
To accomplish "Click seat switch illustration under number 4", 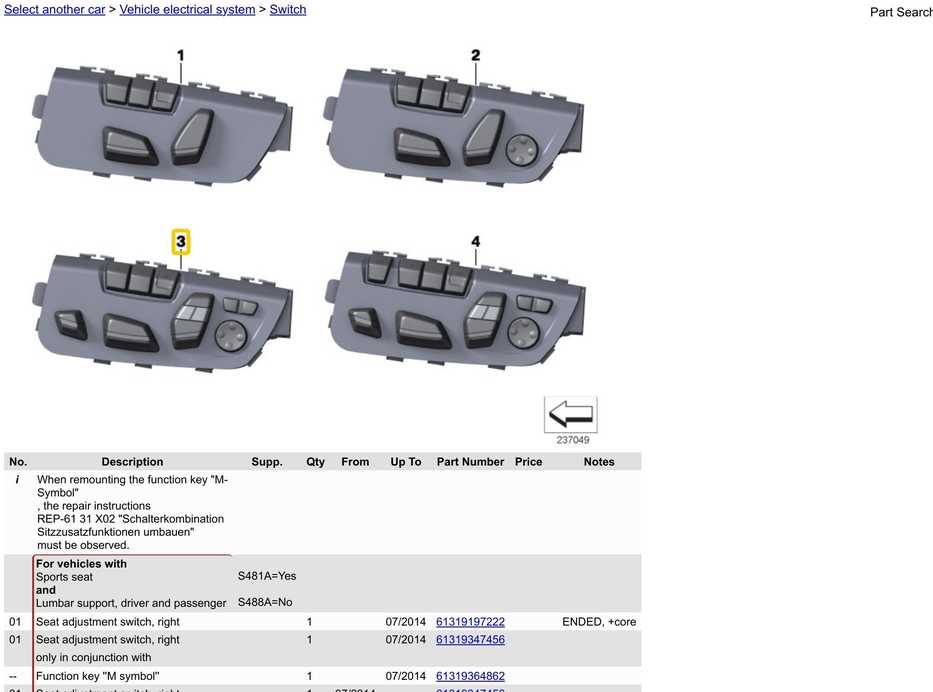I will [456, 311].
